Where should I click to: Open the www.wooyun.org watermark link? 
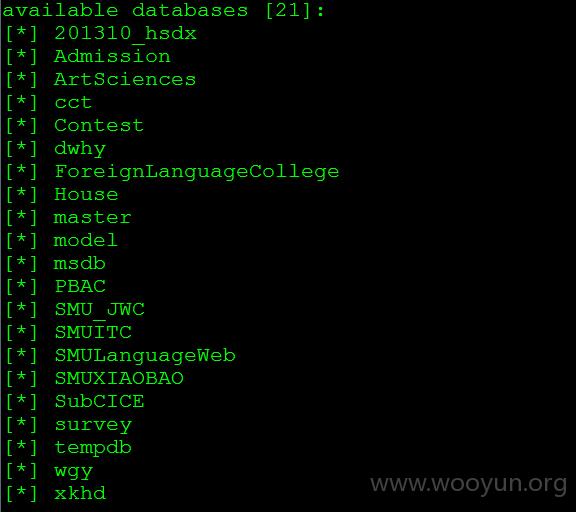click(x=468, y=485)
